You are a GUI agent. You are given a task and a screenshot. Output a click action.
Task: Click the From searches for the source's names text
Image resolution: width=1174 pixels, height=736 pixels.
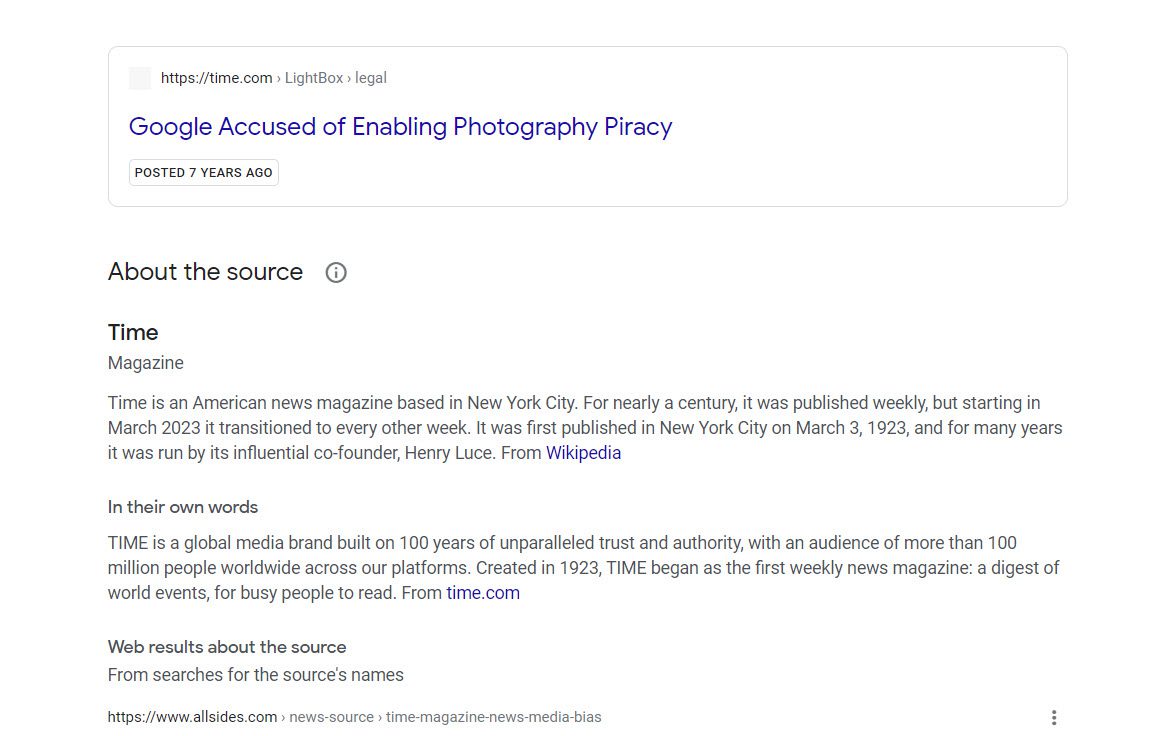point(256,675)
